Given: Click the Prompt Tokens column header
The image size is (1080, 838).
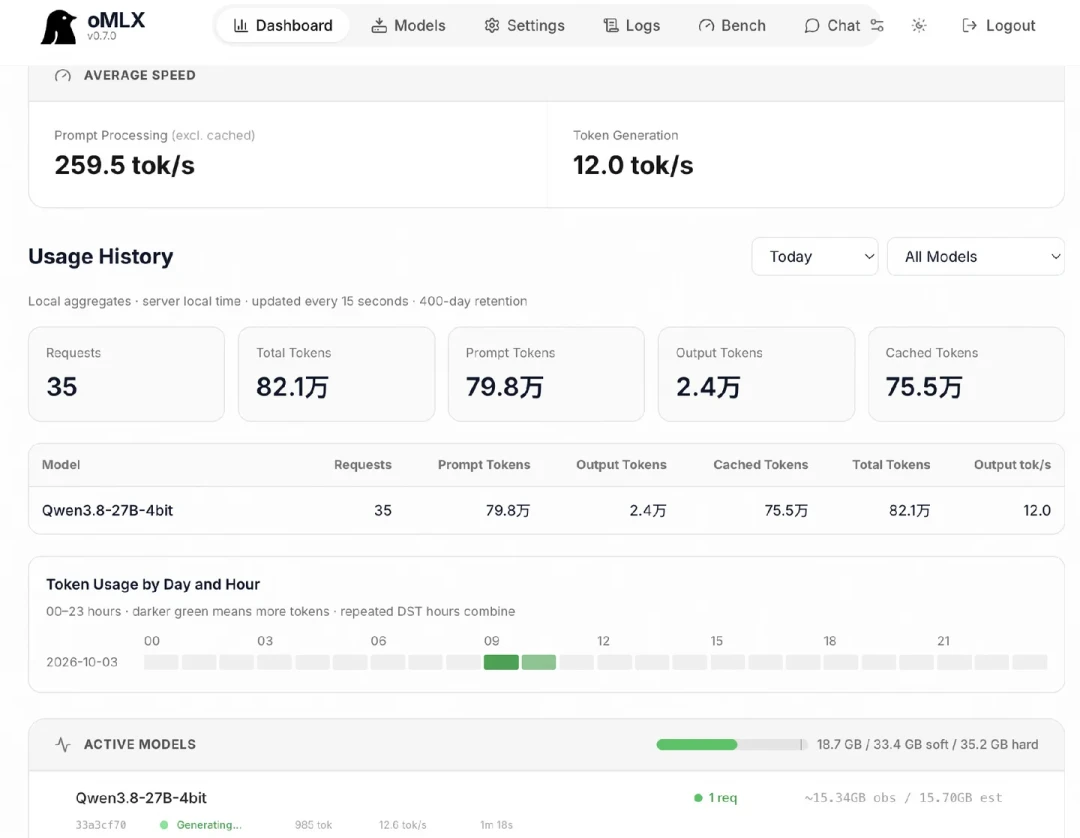Looking at the screenshot, I should [484, 465].
